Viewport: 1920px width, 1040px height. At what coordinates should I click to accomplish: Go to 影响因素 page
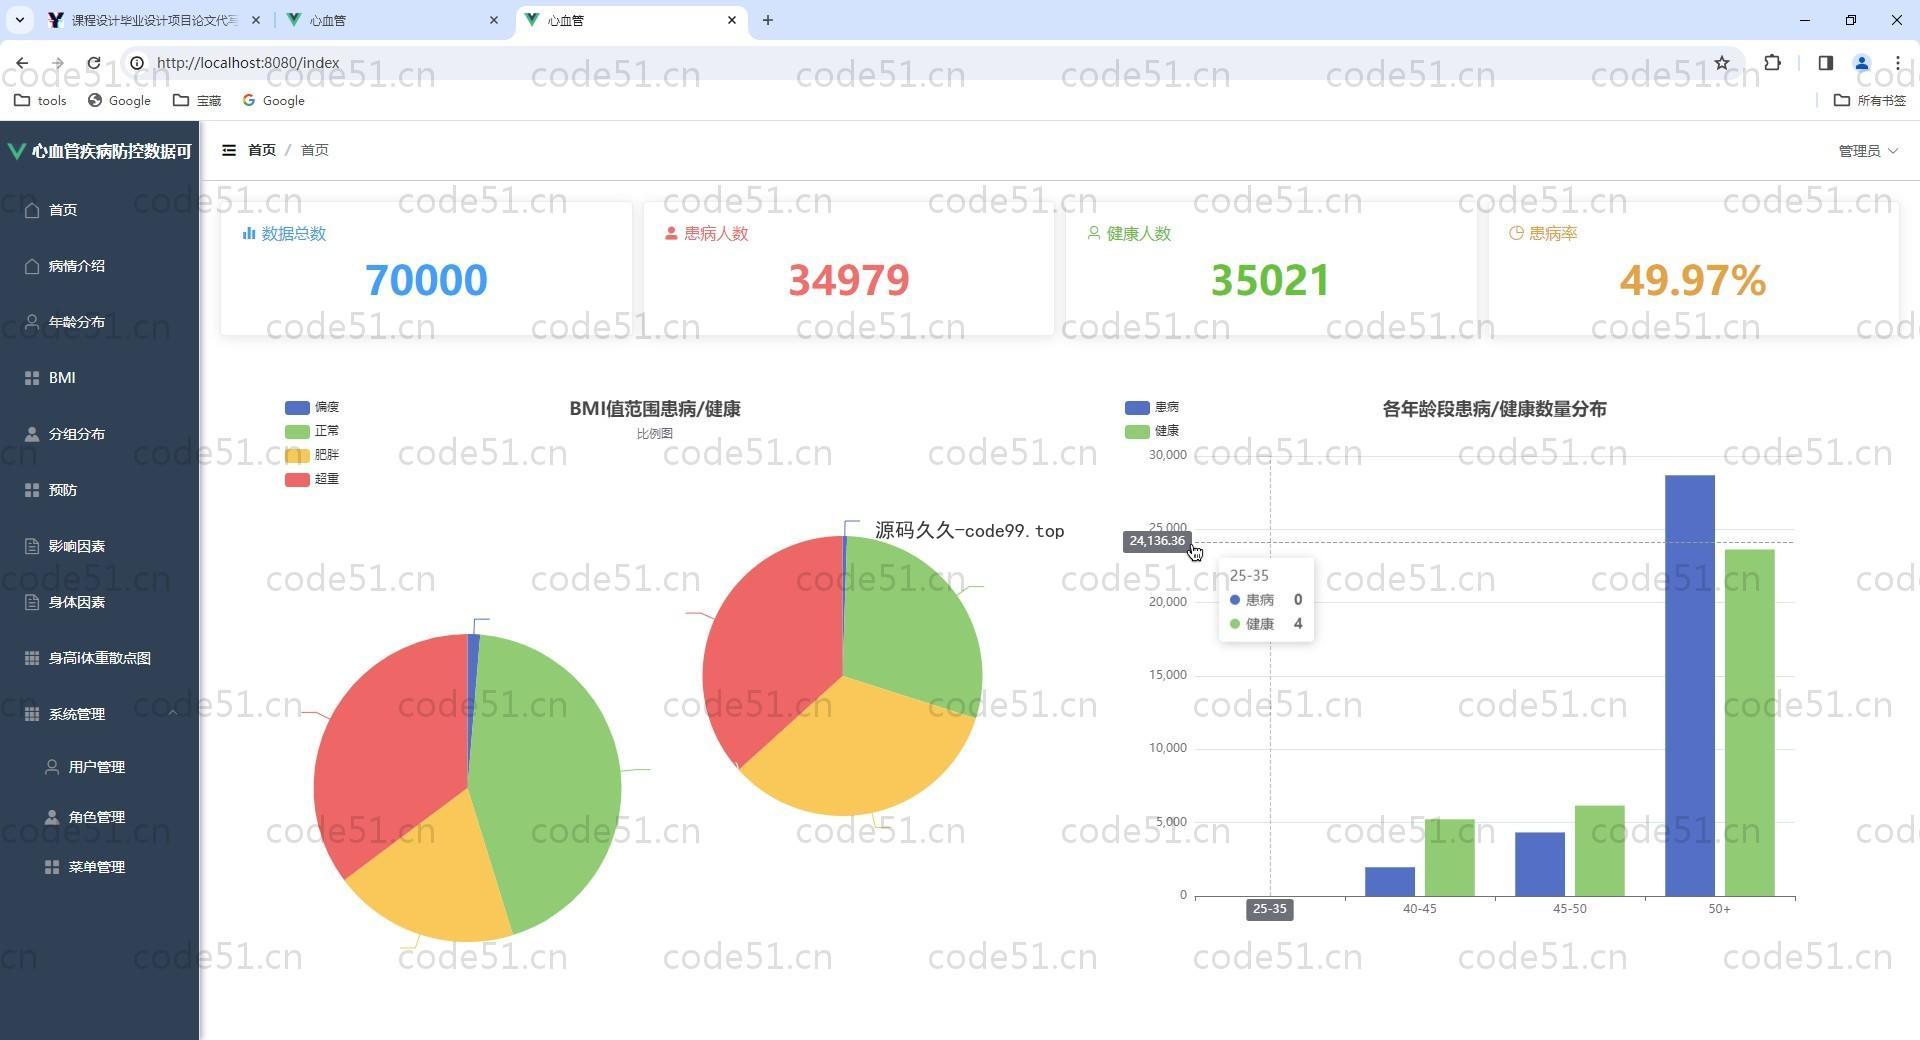pos(100,546)
